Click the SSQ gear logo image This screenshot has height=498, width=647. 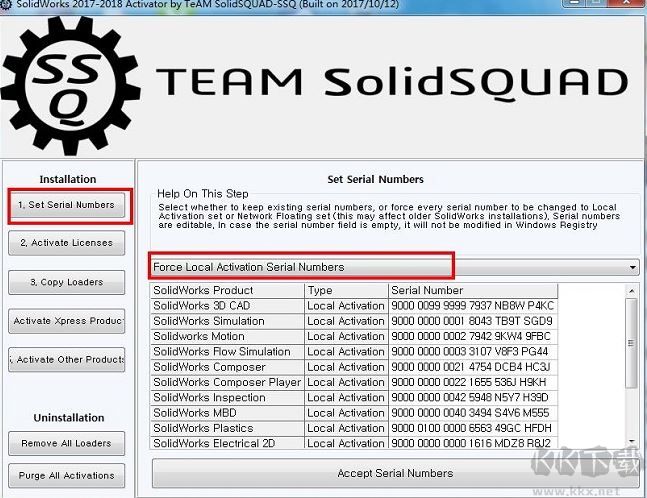click(x=70, y=86)
